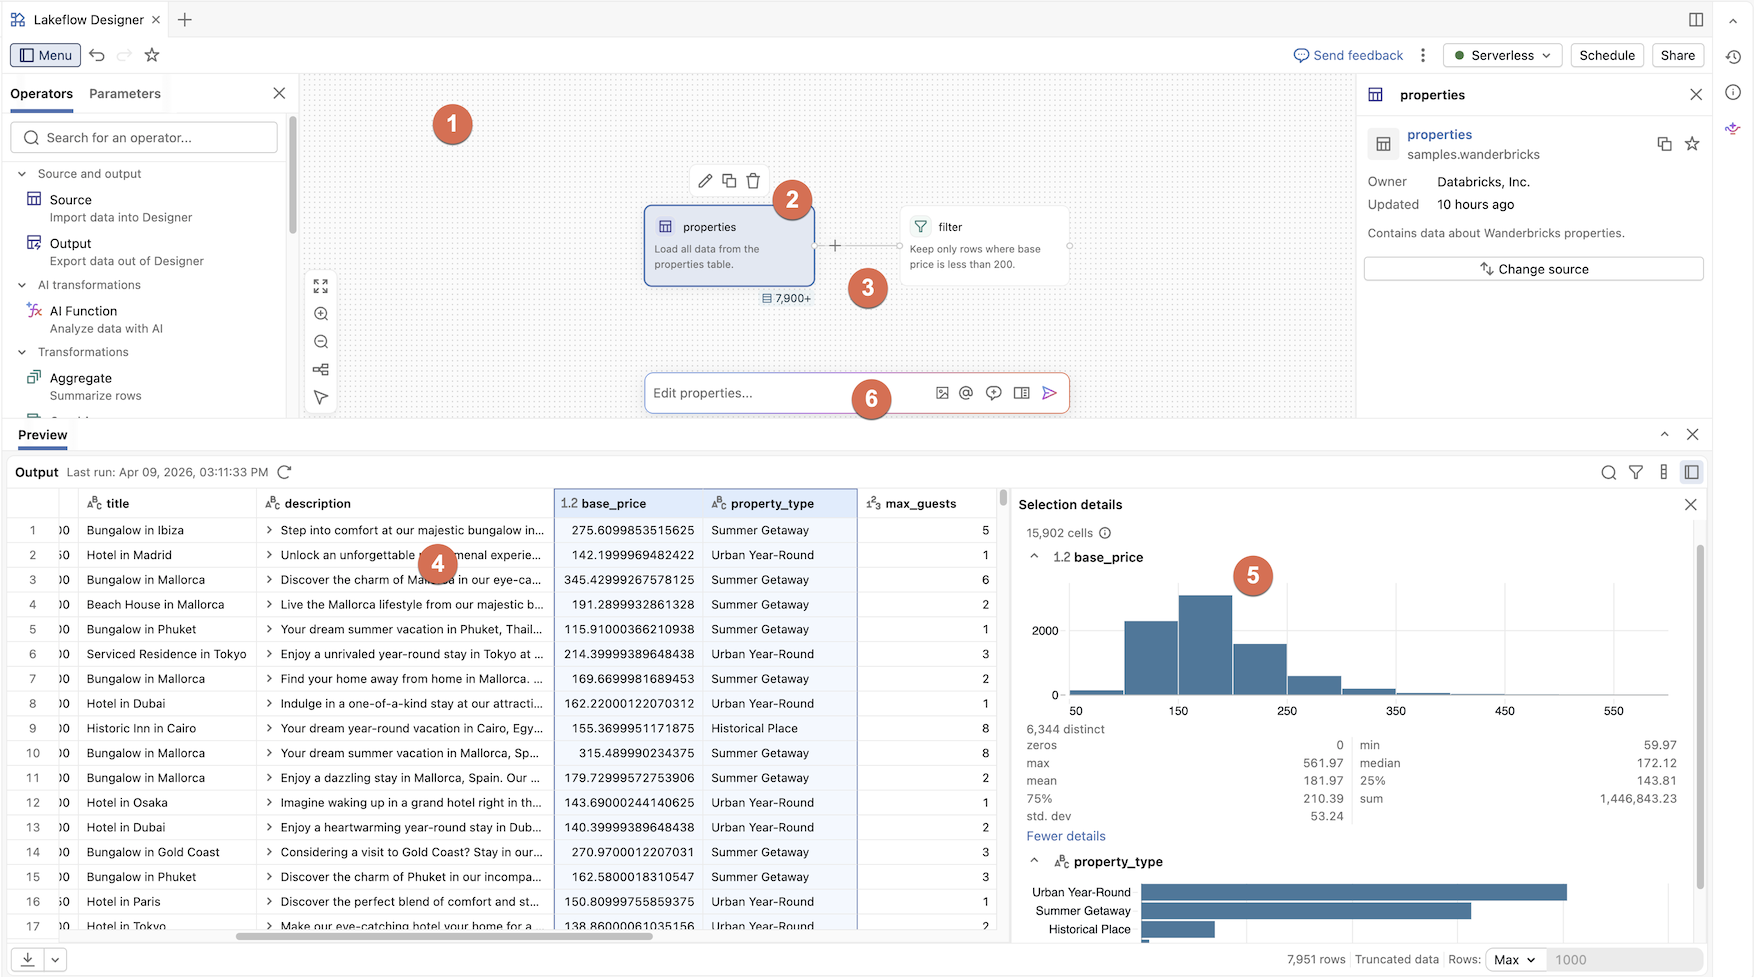Toggle the selection details side panel
This screenshot has height=977, width=1754.
click(1691, 472)
